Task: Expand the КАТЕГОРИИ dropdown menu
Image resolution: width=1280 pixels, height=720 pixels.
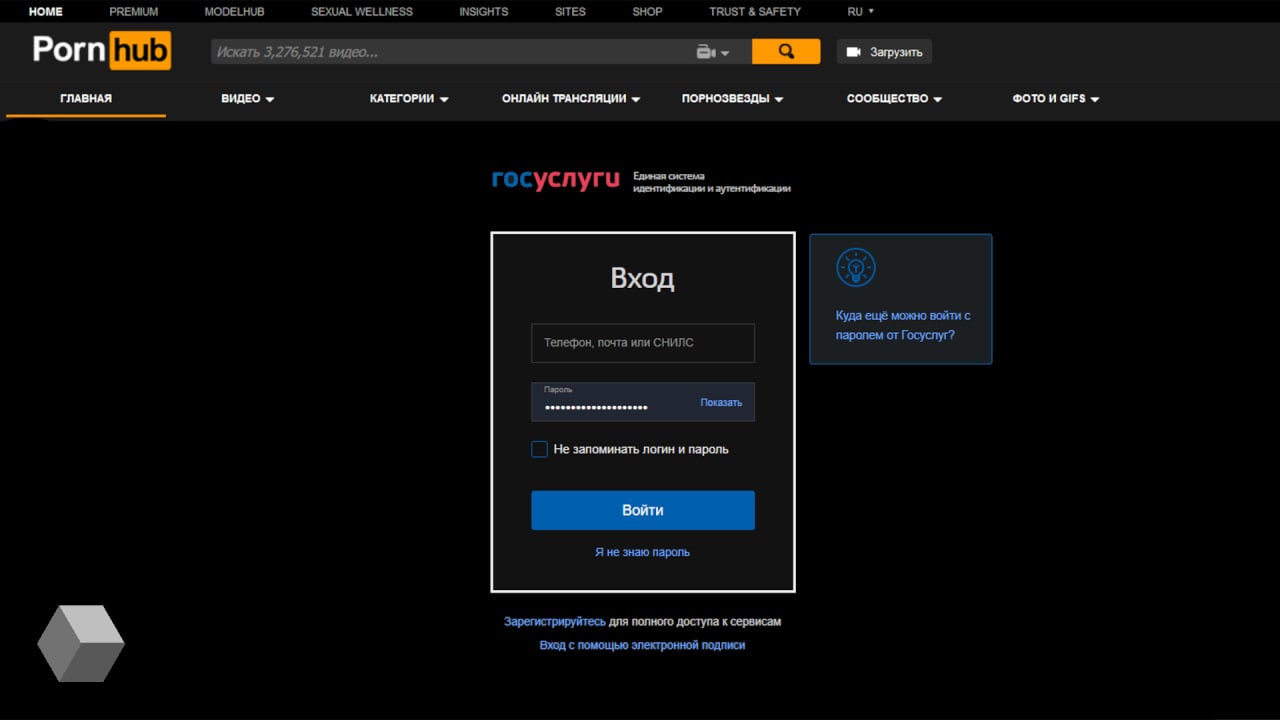Action: tap(409, 99)
